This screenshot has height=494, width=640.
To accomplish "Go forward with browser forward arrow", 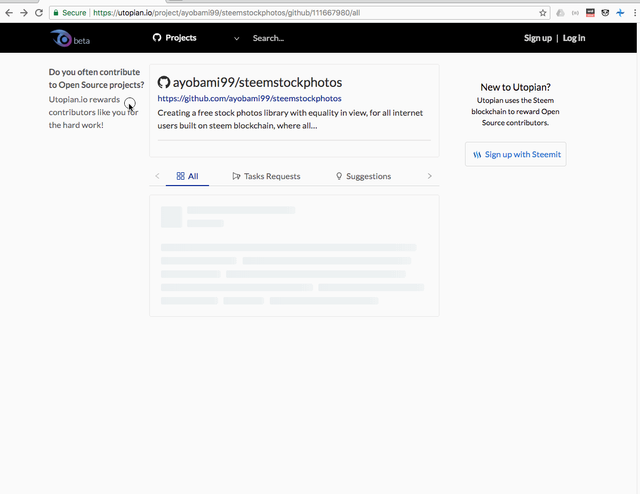I will [x=24, y=13].
